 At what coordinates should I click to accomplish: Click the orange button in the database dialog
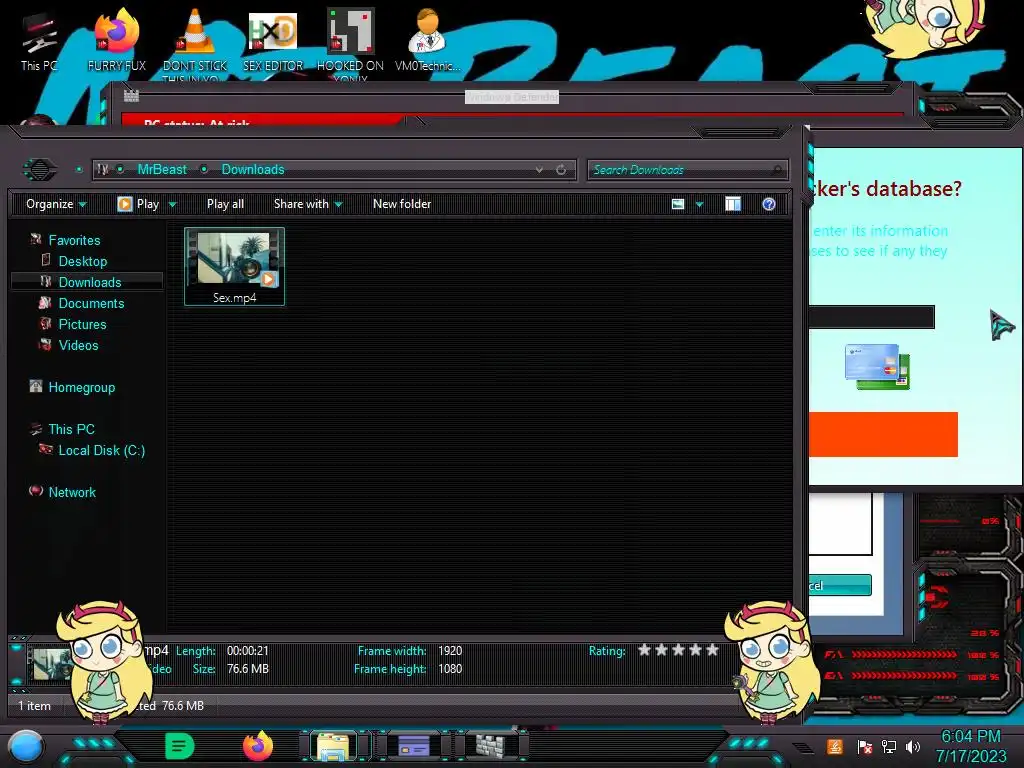coord(883,434)
